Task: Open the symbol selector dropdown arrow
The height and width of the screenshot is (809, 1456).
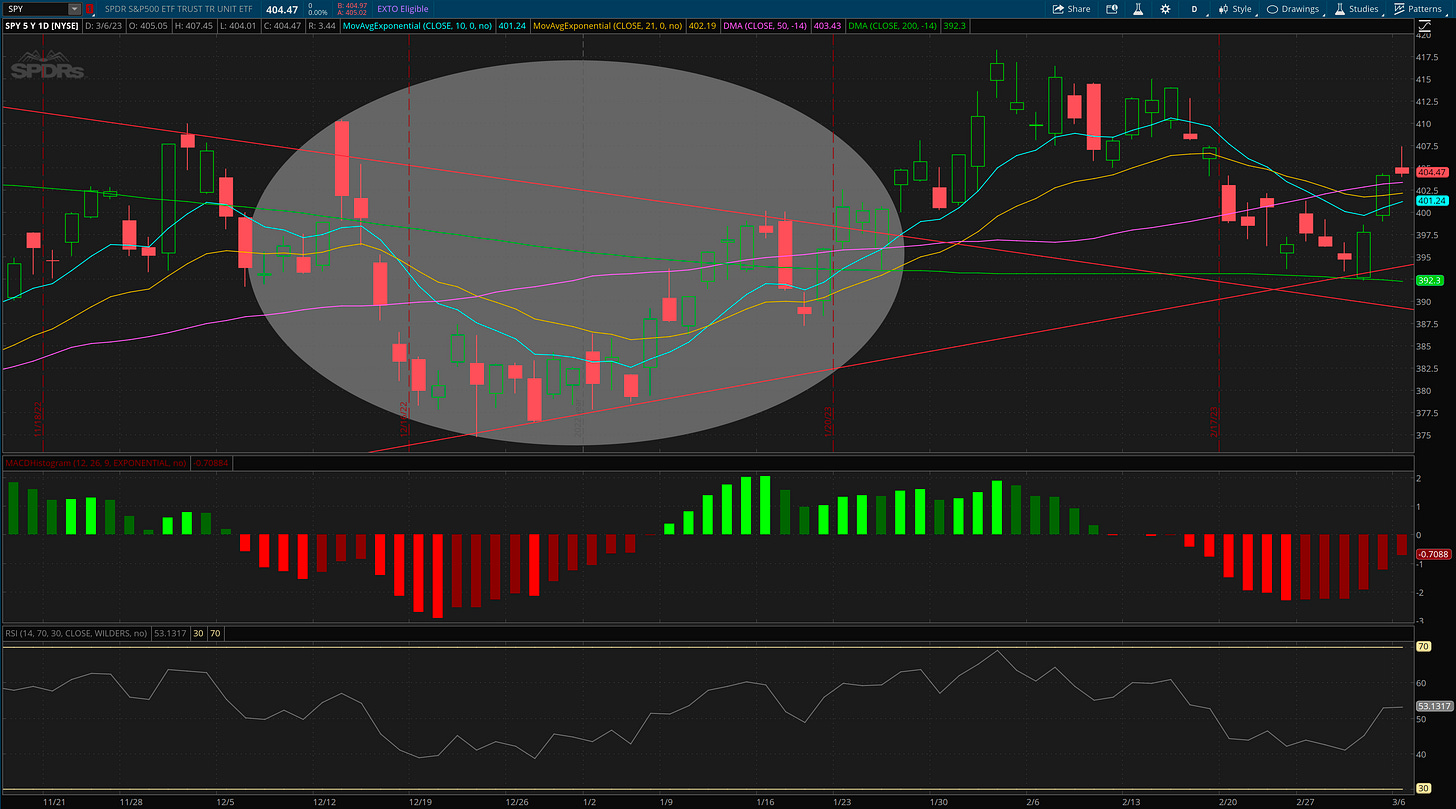Action: (75, 9)
